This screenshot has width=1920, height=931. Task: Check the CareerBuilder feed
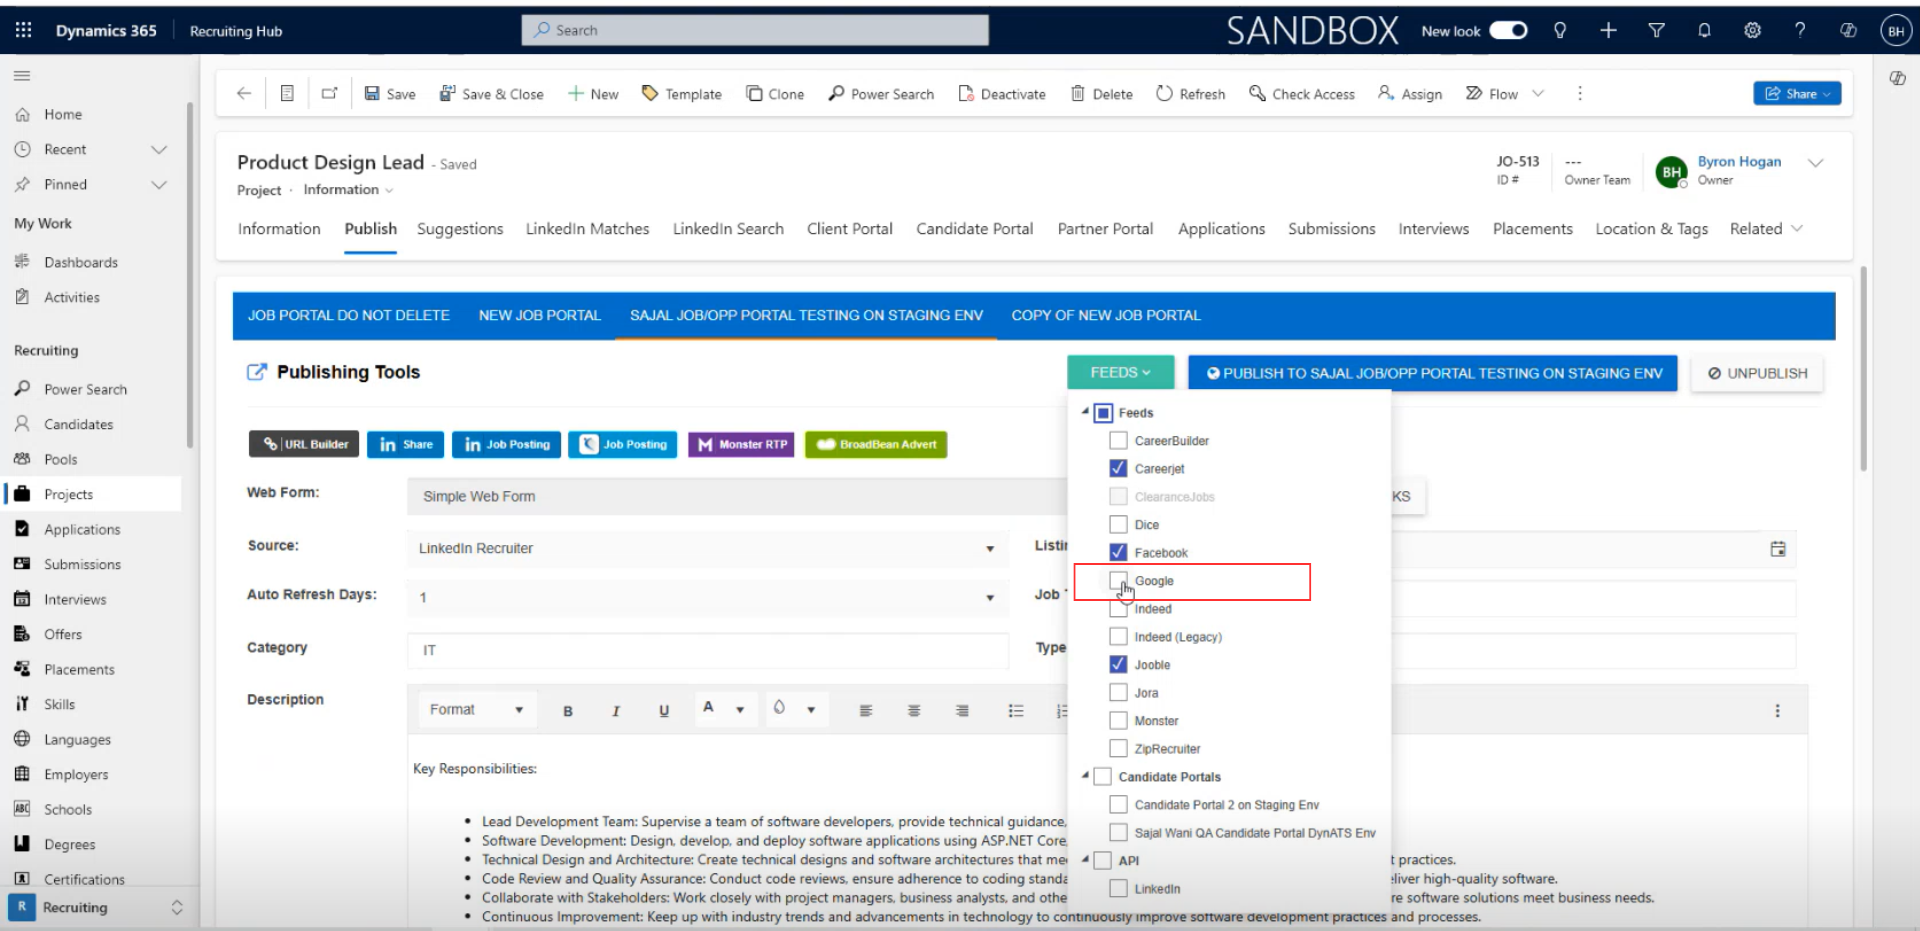(1119, 440)
